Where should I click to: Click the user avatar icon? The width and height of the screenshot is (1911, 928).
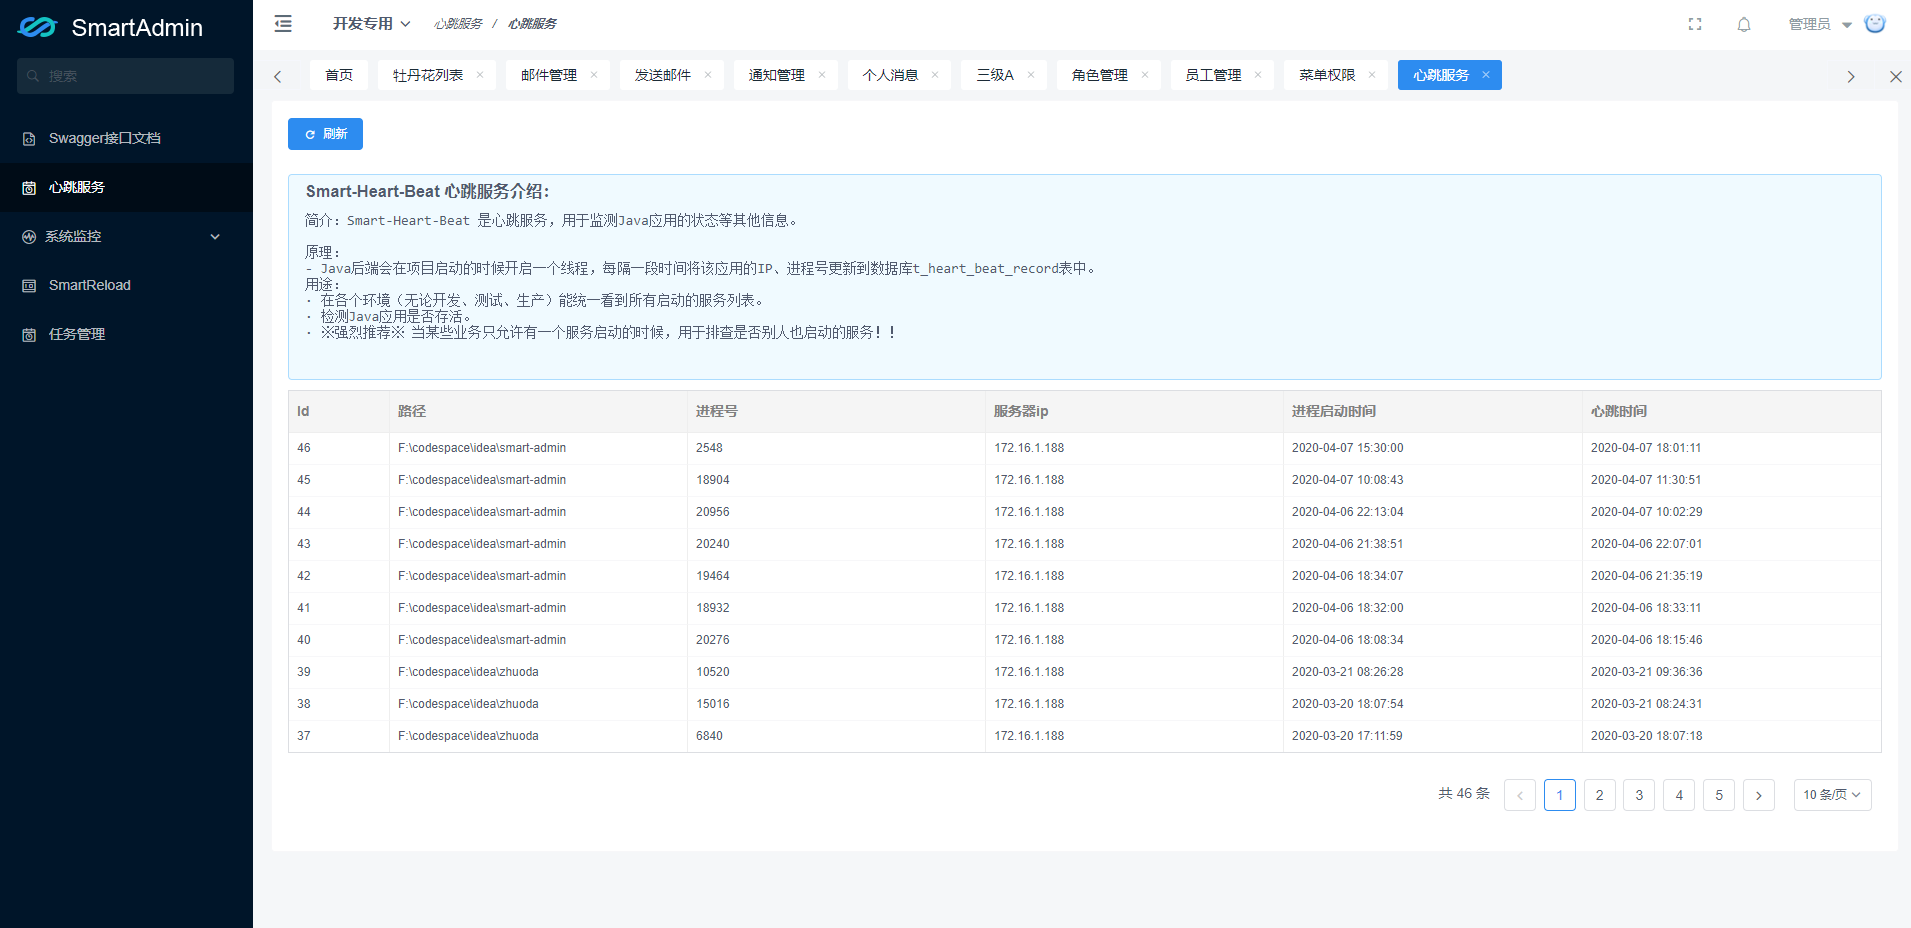pos(1875,23)
